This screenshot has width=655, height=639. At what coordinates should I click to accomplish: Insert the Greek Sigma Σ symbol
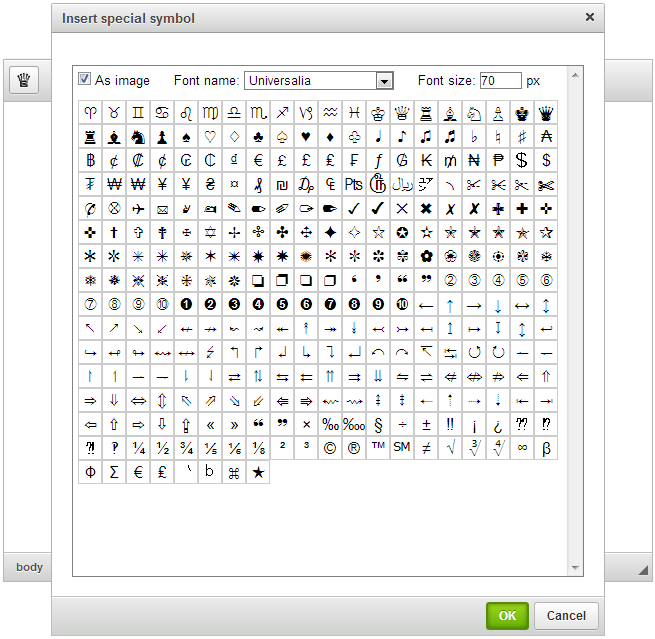pyautogui.click(x=114, y=472)
